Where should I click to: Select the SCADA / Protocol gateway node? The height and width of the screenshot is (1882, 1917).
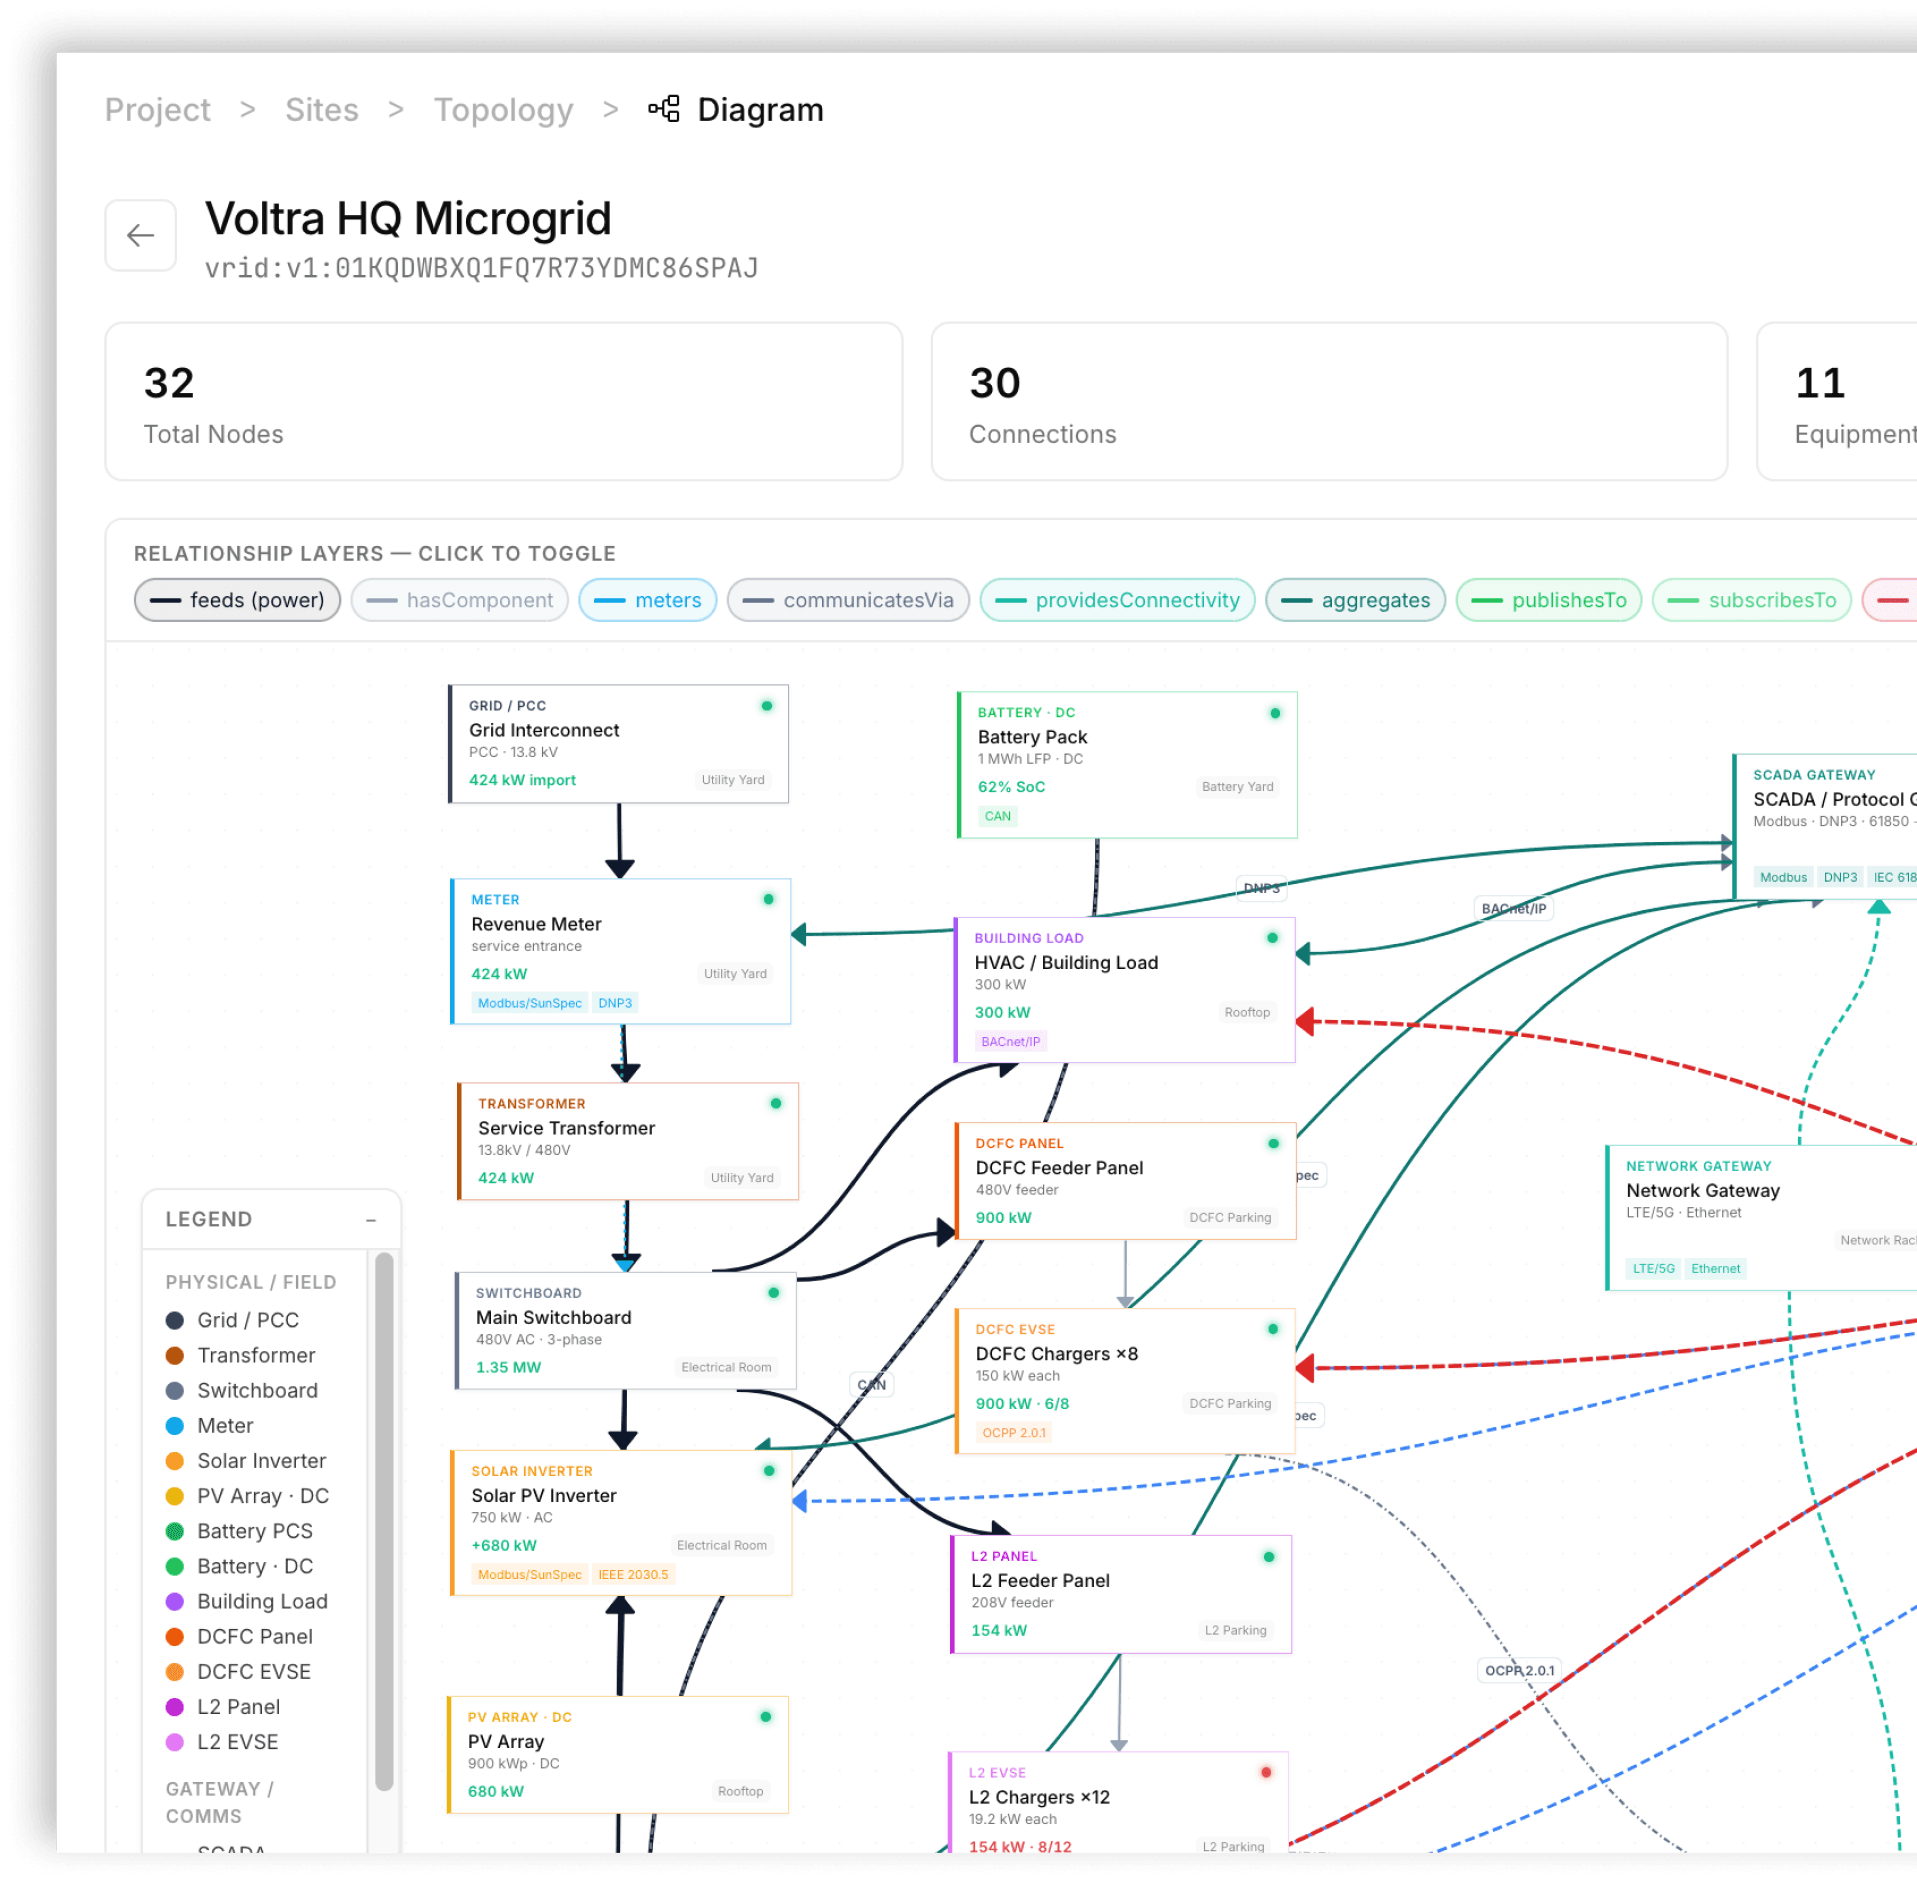tap(1825, 826)
